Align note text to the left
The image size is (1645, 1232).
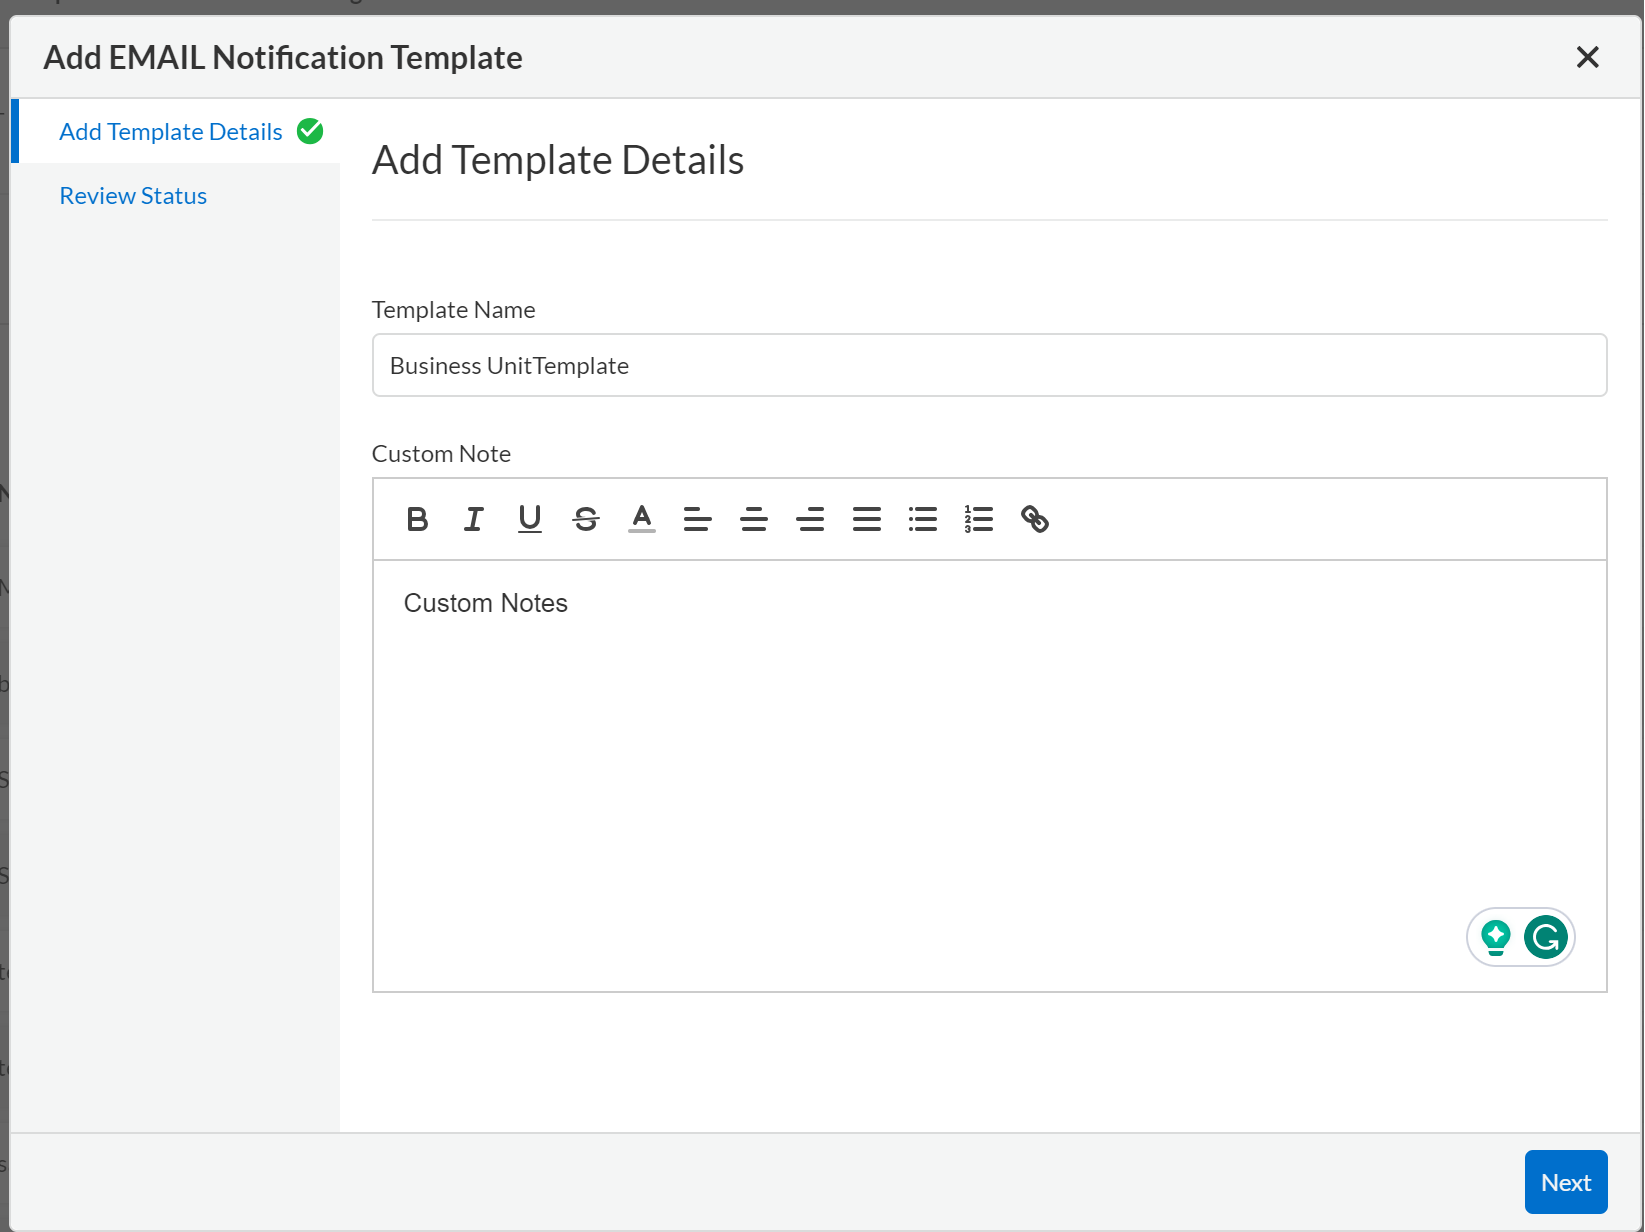click(698, 519)
